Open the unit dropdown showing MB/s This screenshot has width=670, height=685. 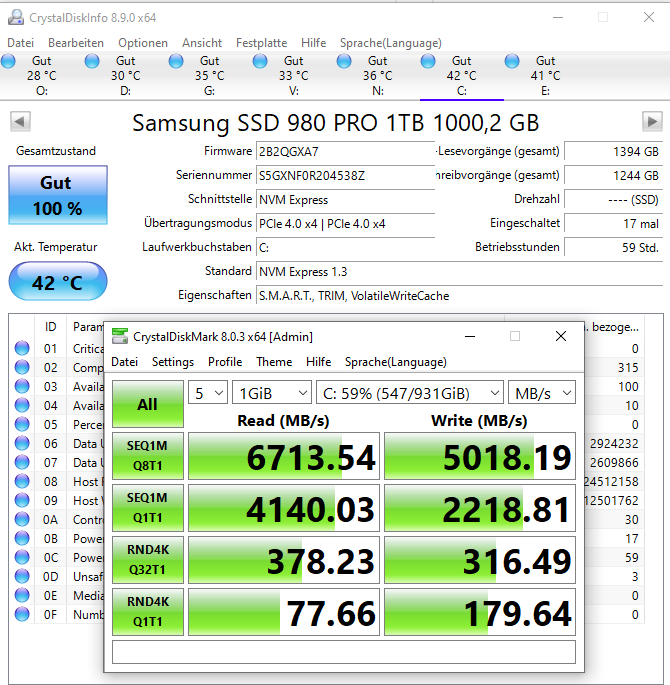click(x=542, y=393)
